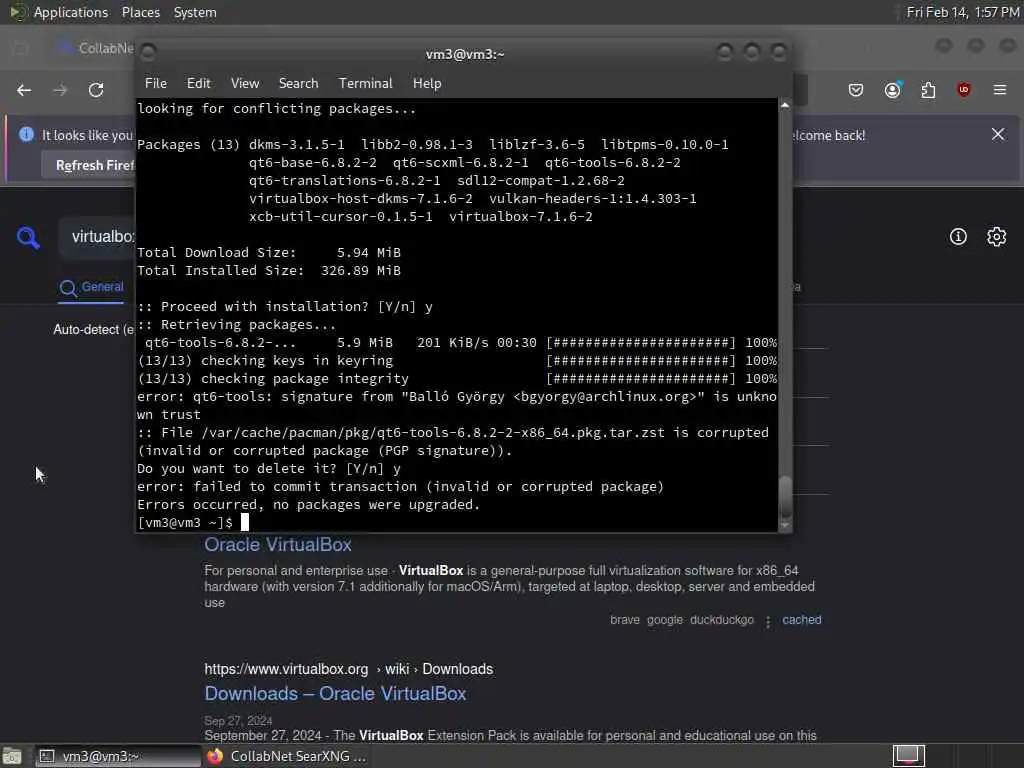Open SearXNG about info icon
The height and width of the screenshot is (768, 1024).
coord(958,236)
